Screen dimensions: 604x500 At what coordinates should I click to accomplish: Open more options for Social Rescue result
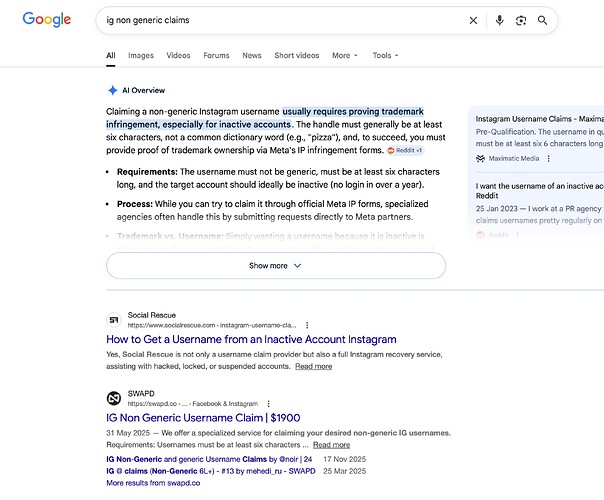click(x=307, y=325)
